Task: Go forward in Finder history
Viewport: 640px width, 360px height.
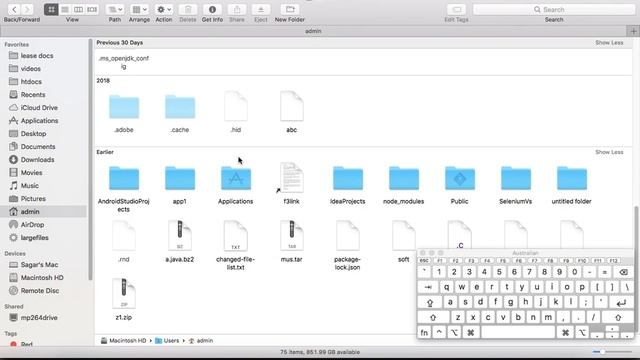Action: 27,9
